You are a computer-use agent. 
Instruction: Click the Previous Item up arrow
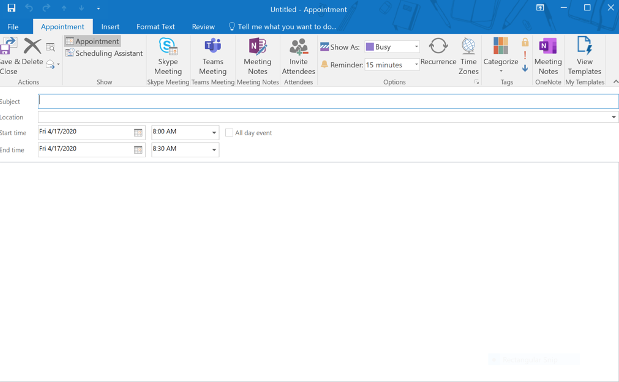(x=64, y=8)
